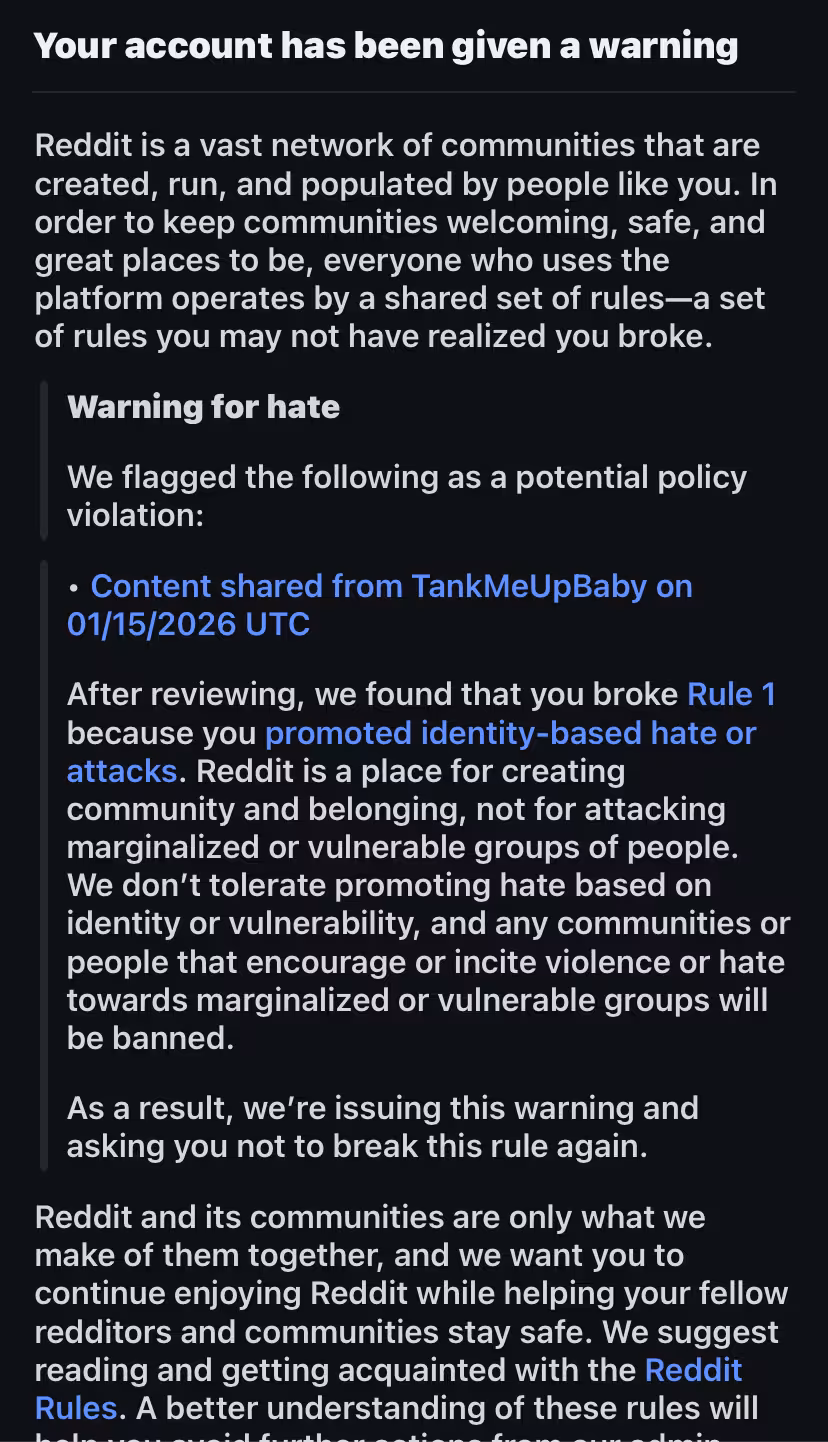Tap the bullet point before the Content shared link
The width and height of the screenshot is (828, 1442).
[74, 587]
